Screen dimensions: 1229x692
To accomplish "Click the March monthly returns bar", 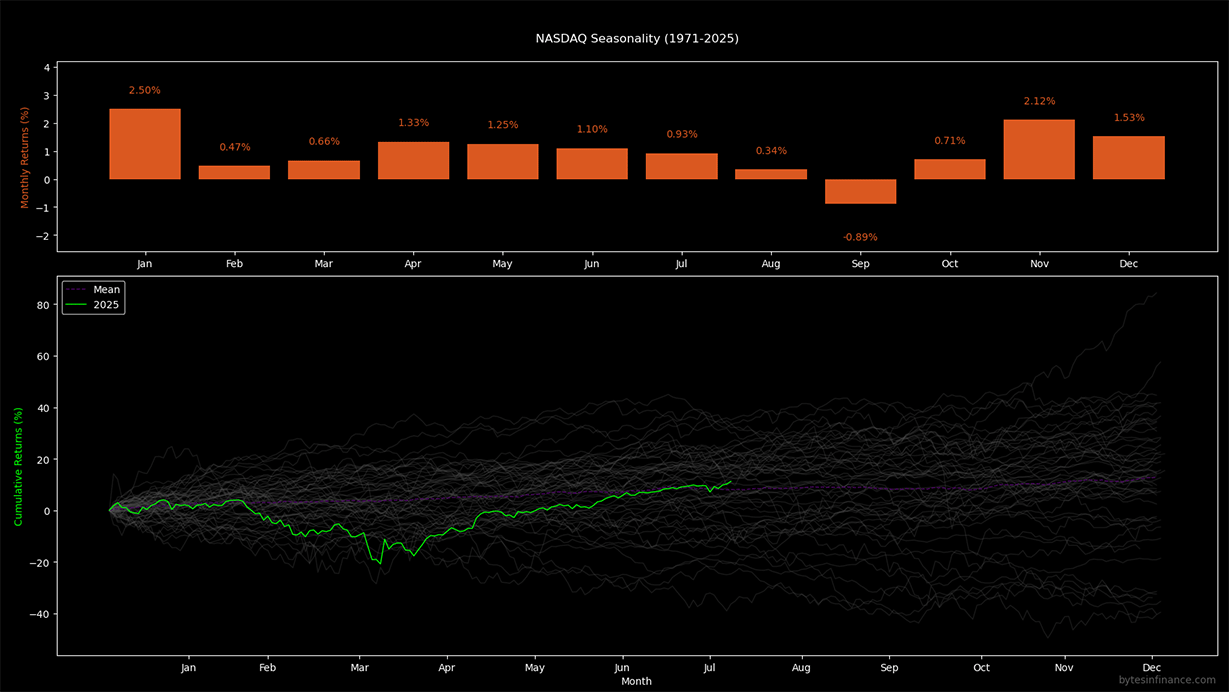I will (324, 170).
